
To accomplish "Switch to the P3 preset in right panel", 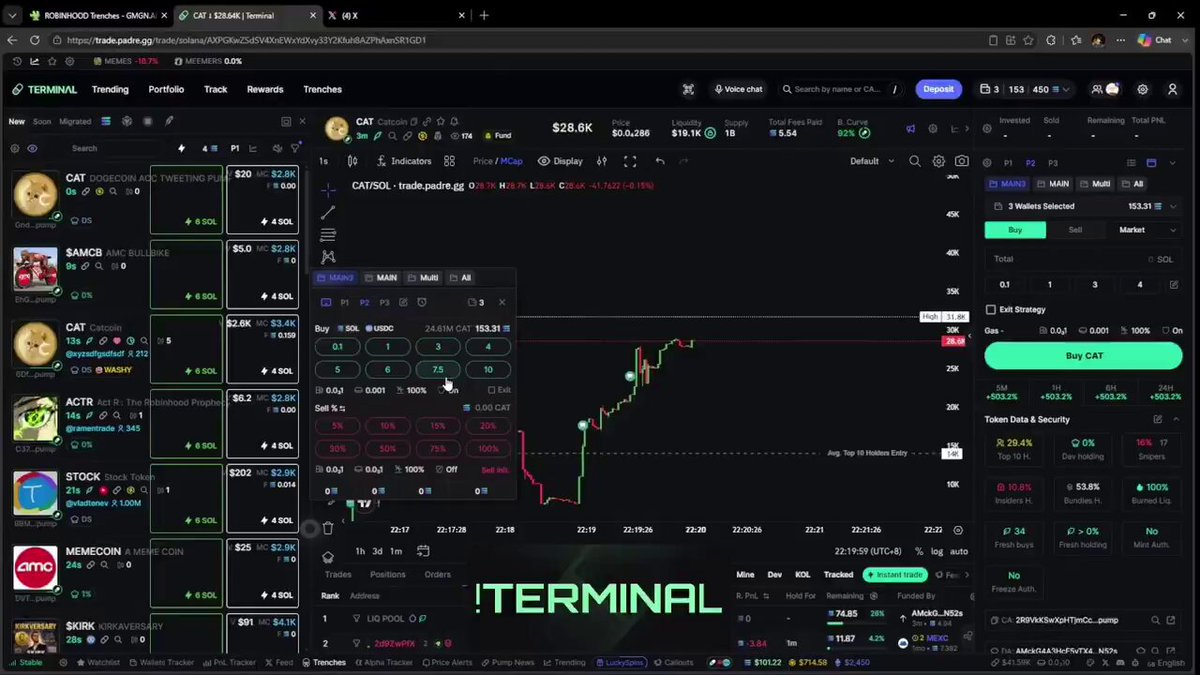I will click(1053, 163).
